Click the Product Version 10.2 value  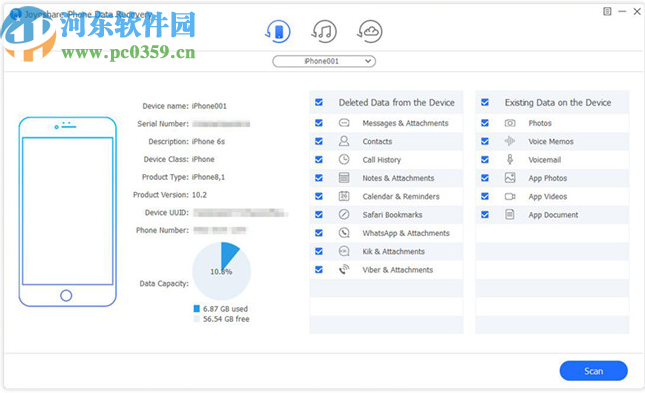(199, 195)
